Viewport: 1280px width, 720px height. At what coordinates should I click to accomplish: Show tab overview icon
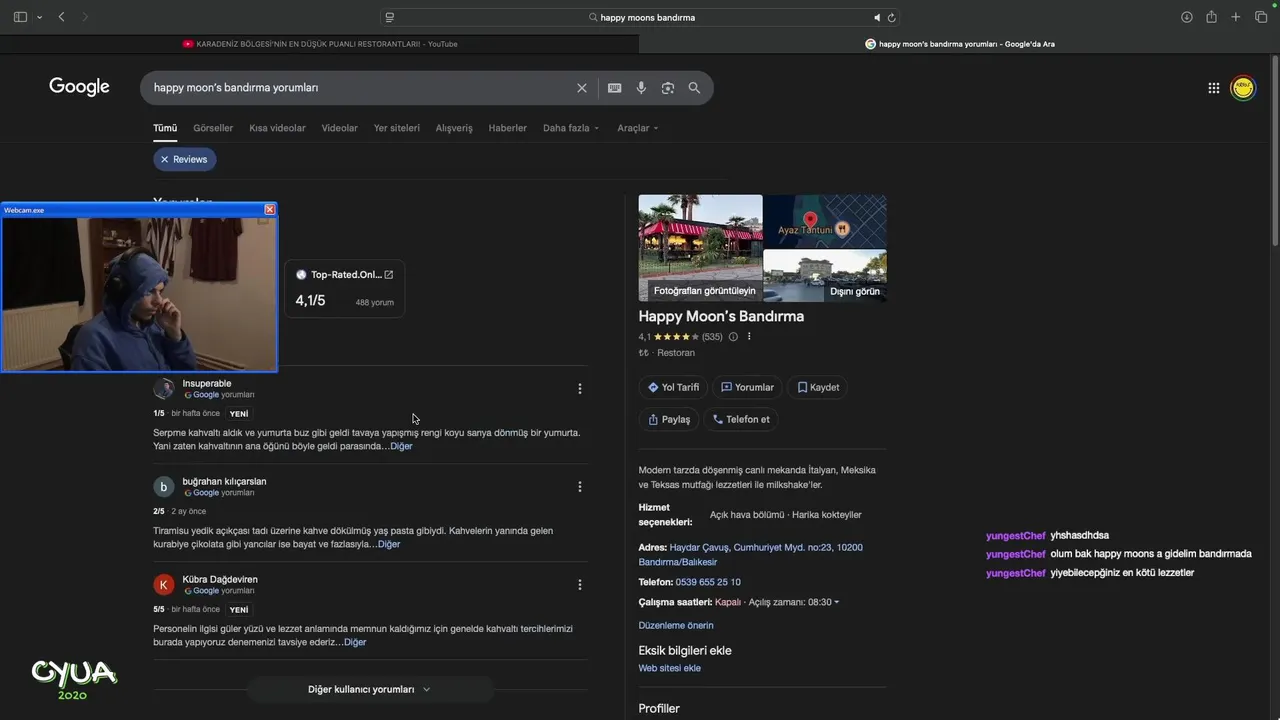coord(1261,17)
